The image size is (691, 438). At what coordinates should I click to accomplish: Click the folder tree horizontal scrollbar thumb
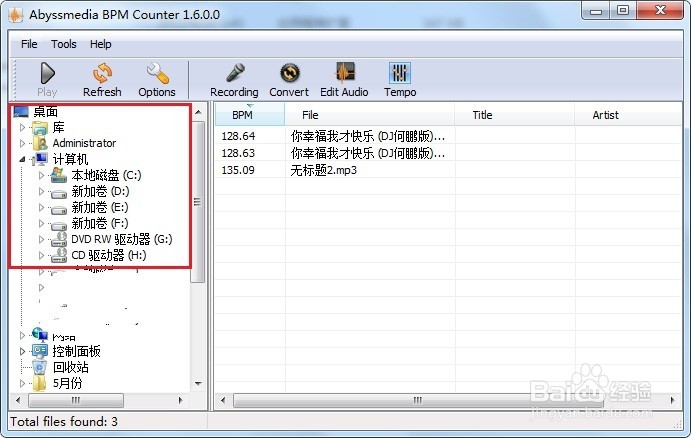[x=76, y=400]
